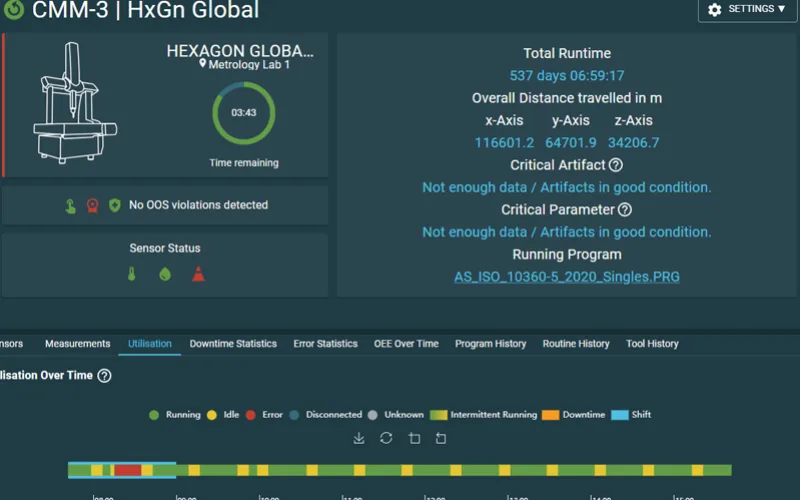The width and height of the screenshot is (800, 500).
Task: Toggle the Error legend entry
Action: [264, 415]
